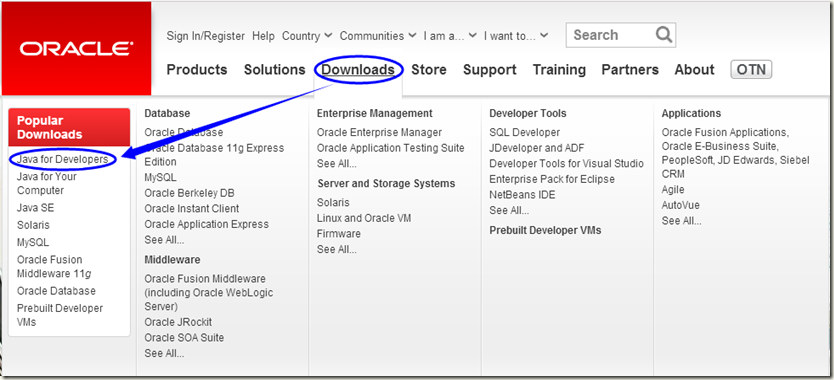
Task: Click Sign In/Register link
Action: [x=206, y=36]
